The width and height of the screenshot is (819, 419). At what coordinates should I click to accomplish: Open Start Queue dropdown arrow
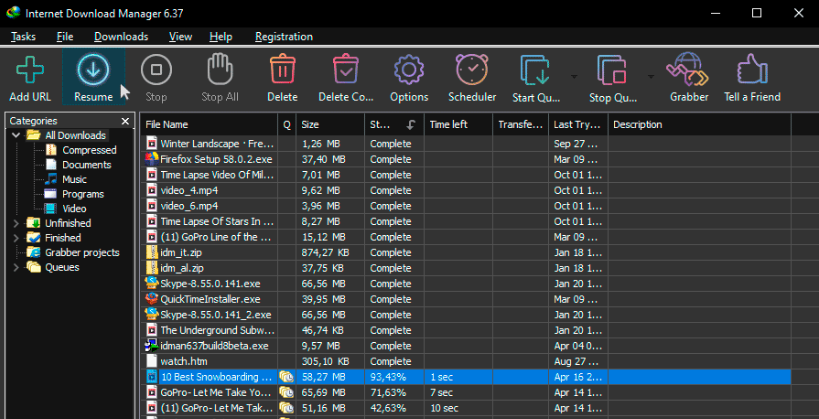point(574,77)
